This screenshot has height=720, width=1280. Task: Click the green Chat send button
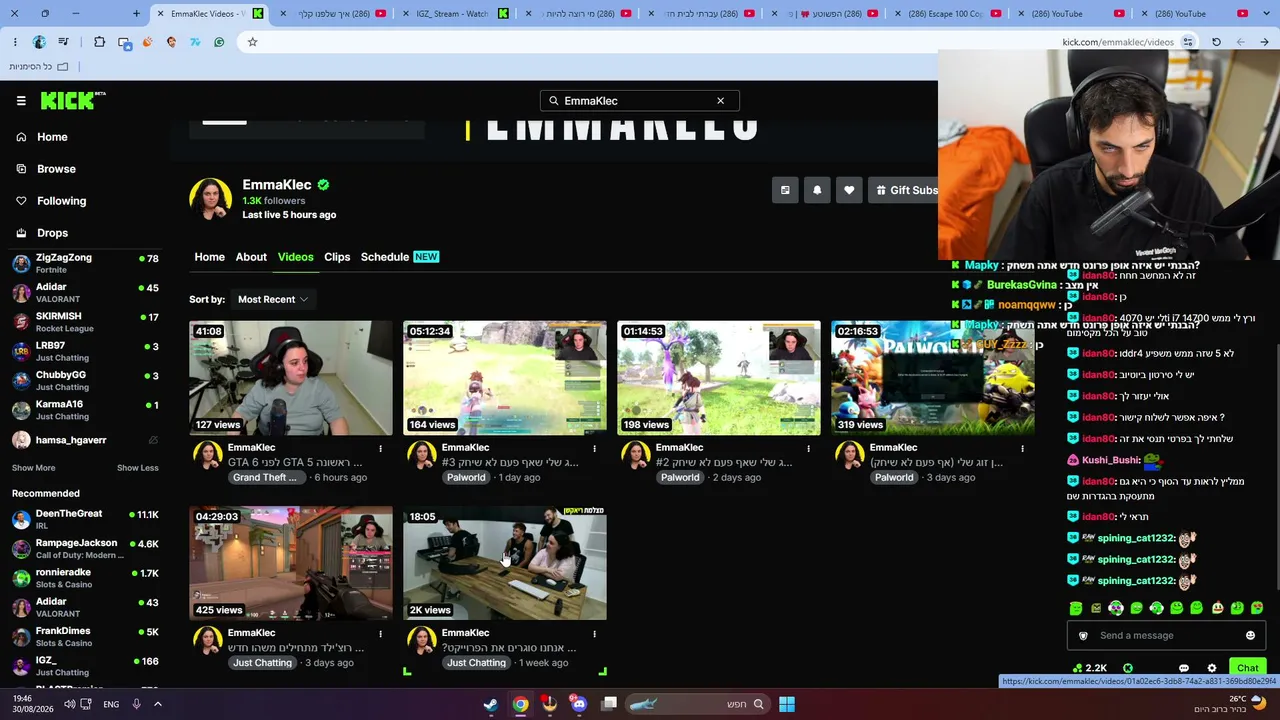(x=1247, y=668)
